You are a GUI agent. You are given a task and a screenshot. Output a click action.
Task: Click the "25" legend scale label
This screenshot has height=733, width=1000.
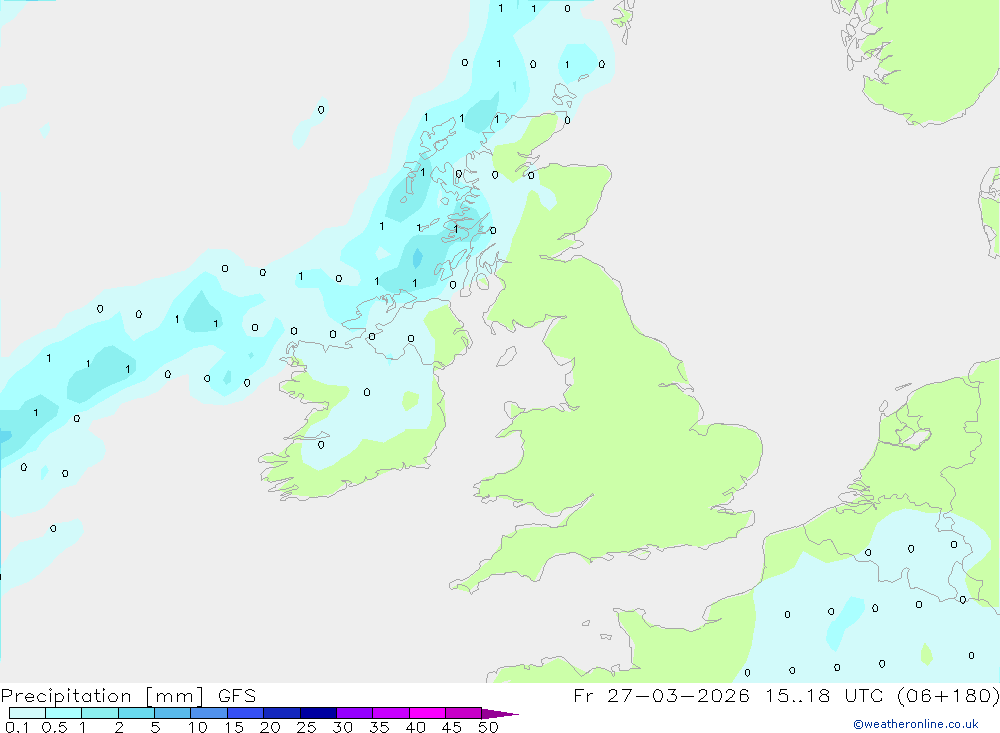(x=307, y=727)
